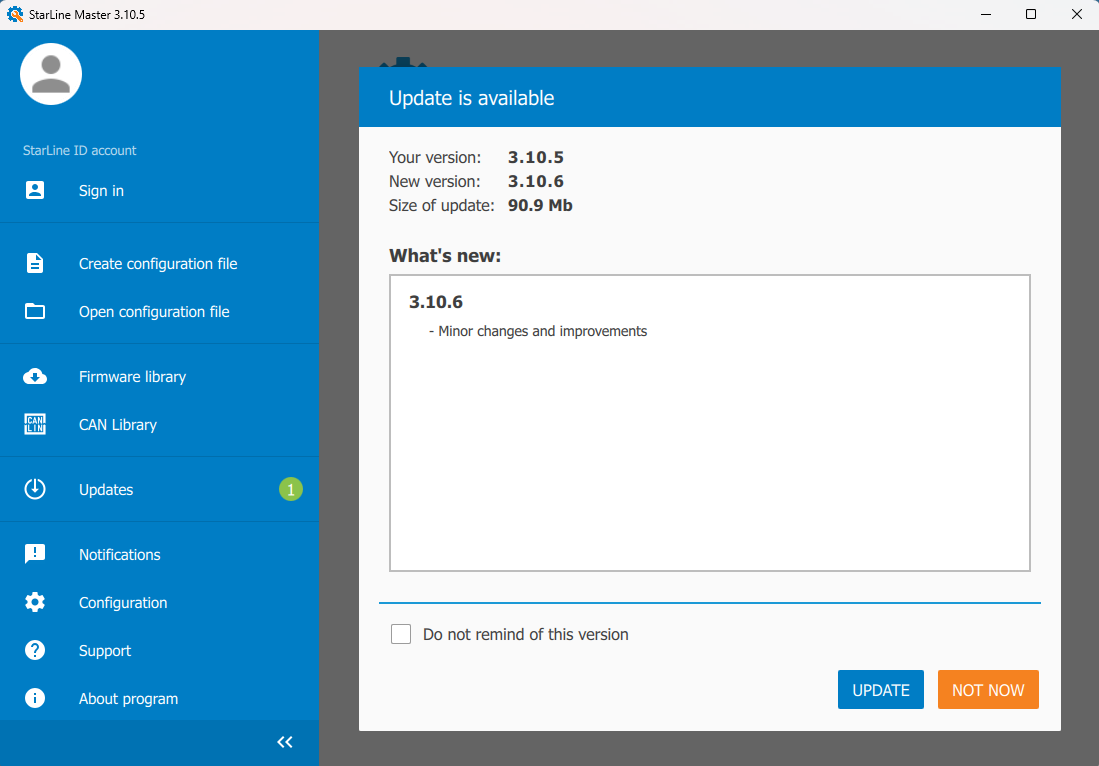Image resolution: width=1099 pixels, height=766 pixels.
Task: Click the green Updates badge counter
Action: tap(290, 489)
